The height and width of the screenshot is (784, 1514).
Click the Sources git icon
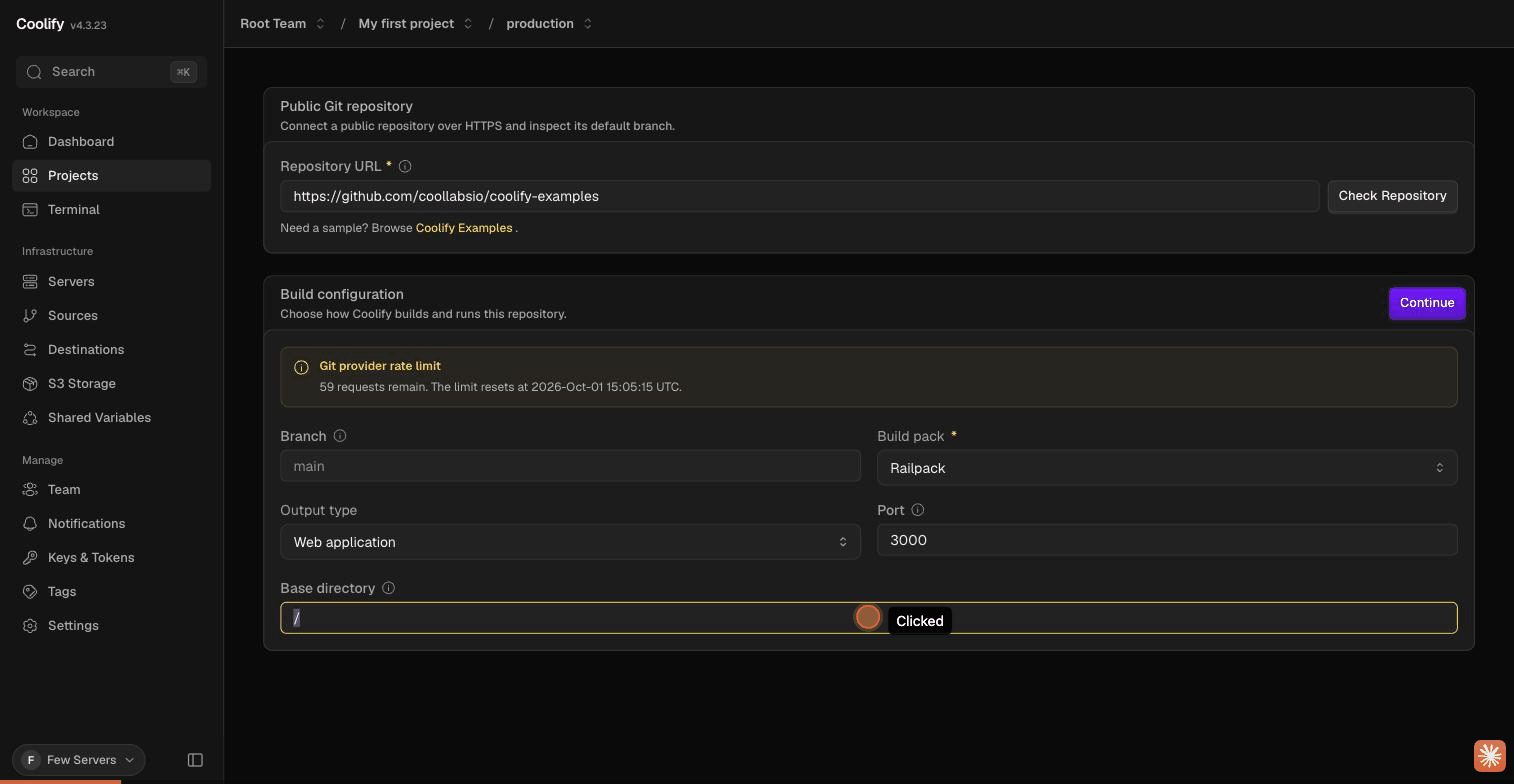tap(31, 316)
